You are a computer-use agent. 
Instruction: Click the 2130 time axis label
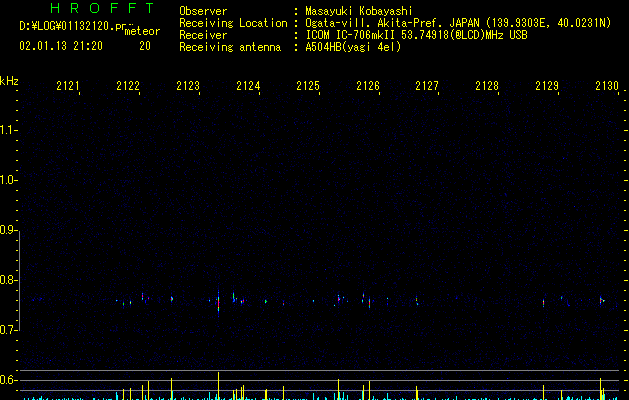click(607, 86)
